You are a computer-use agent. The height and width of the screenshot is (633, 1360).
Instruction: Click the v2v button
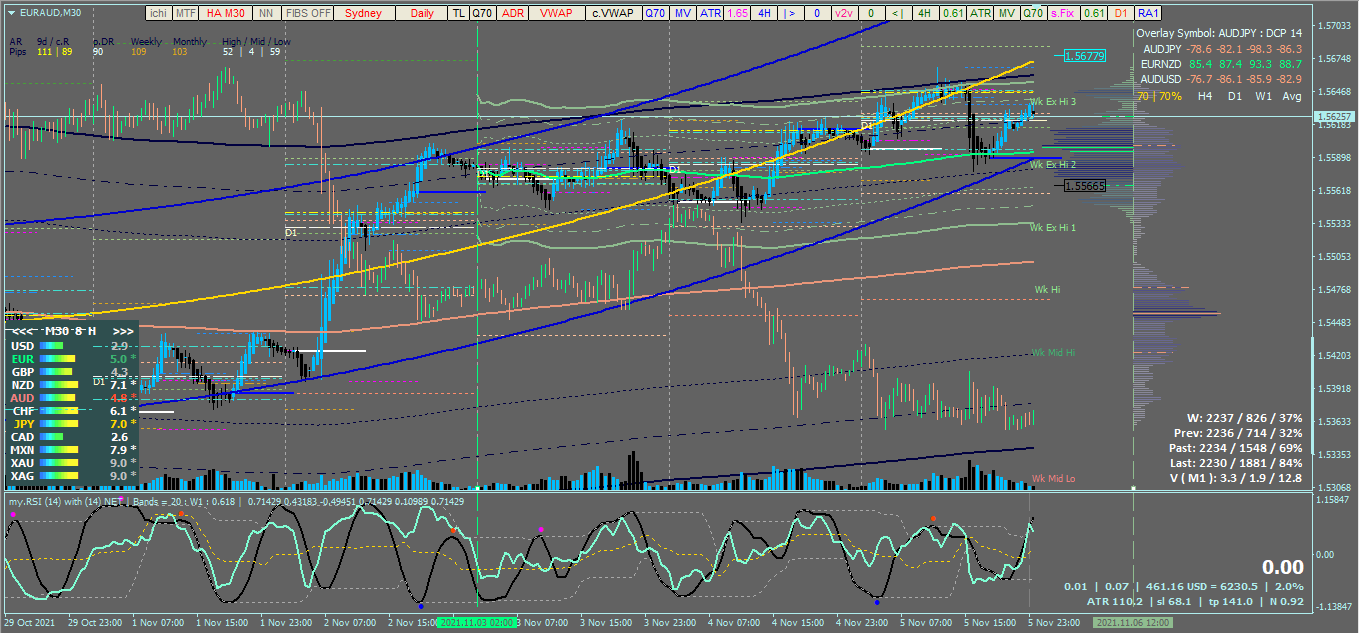[x=845, y=13]
